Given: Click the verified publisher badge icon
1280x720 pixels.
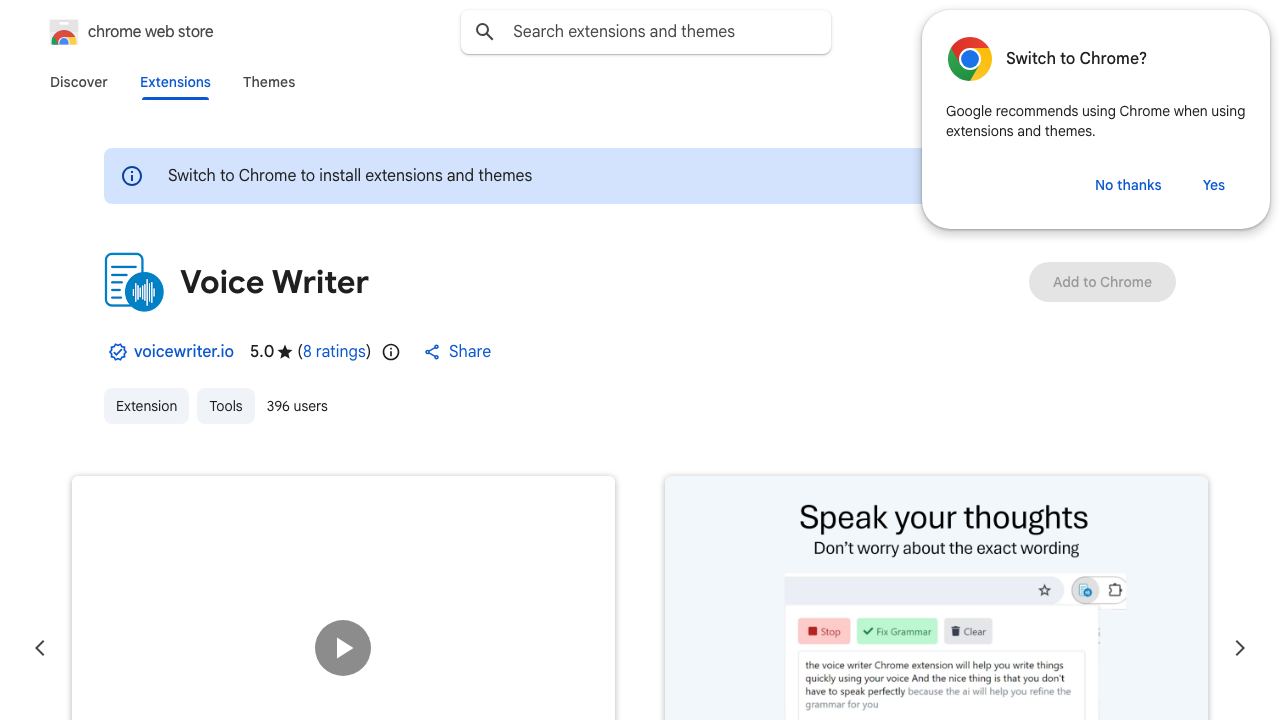Looking at the screenshot, I should 118,352.
